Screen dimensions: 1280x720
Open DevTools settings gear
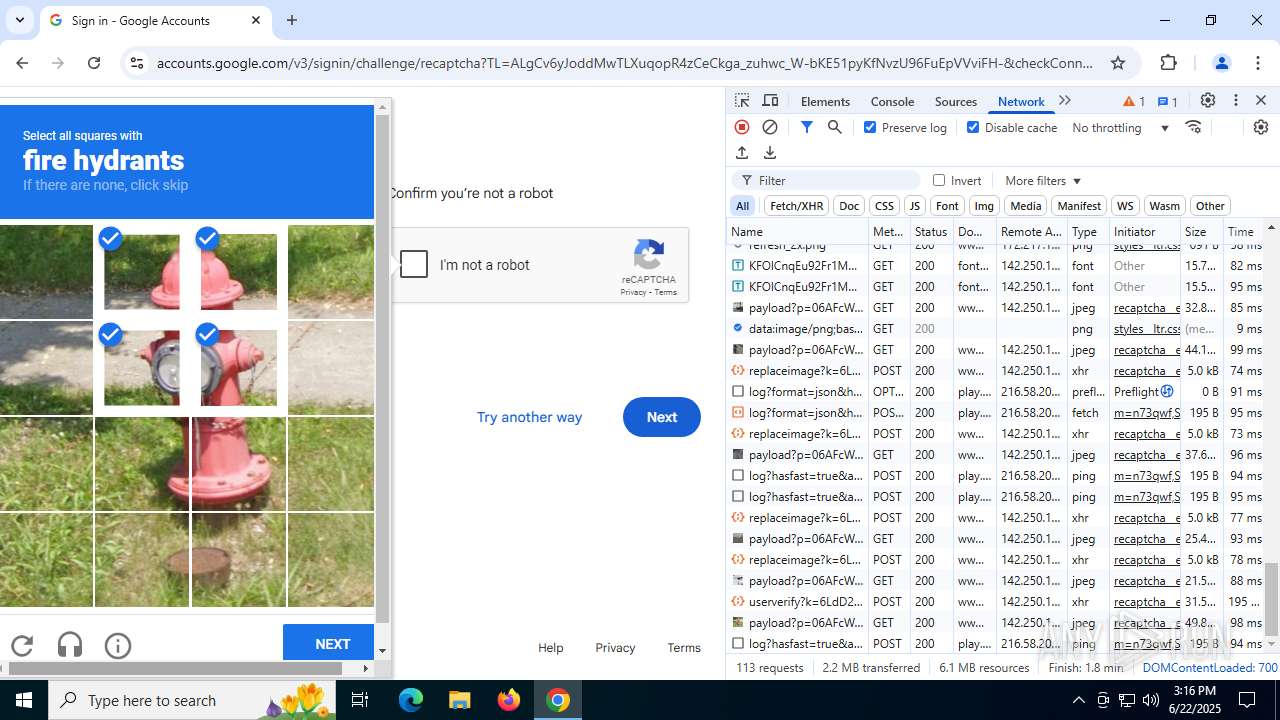pyautogui.click(x=1208, y=101)
